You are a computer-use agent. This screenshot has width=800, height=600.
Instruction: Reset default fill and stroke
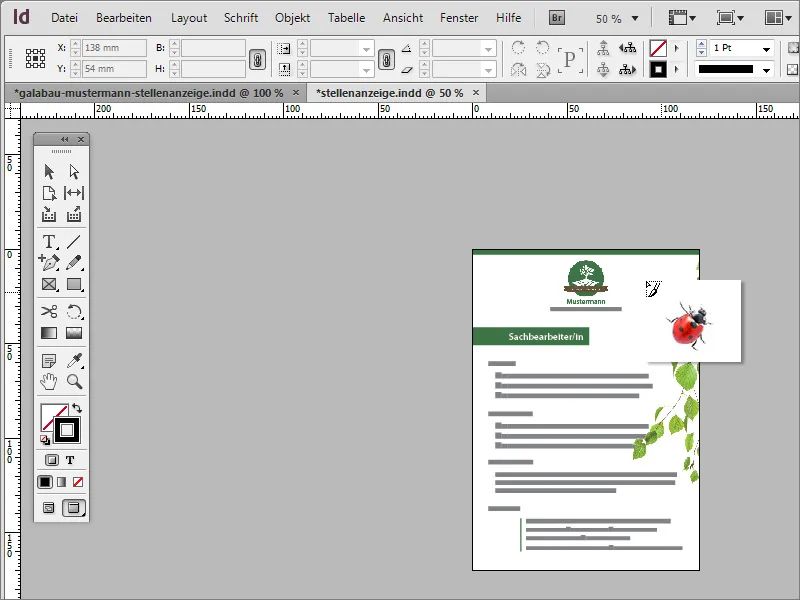click(45, 440)
